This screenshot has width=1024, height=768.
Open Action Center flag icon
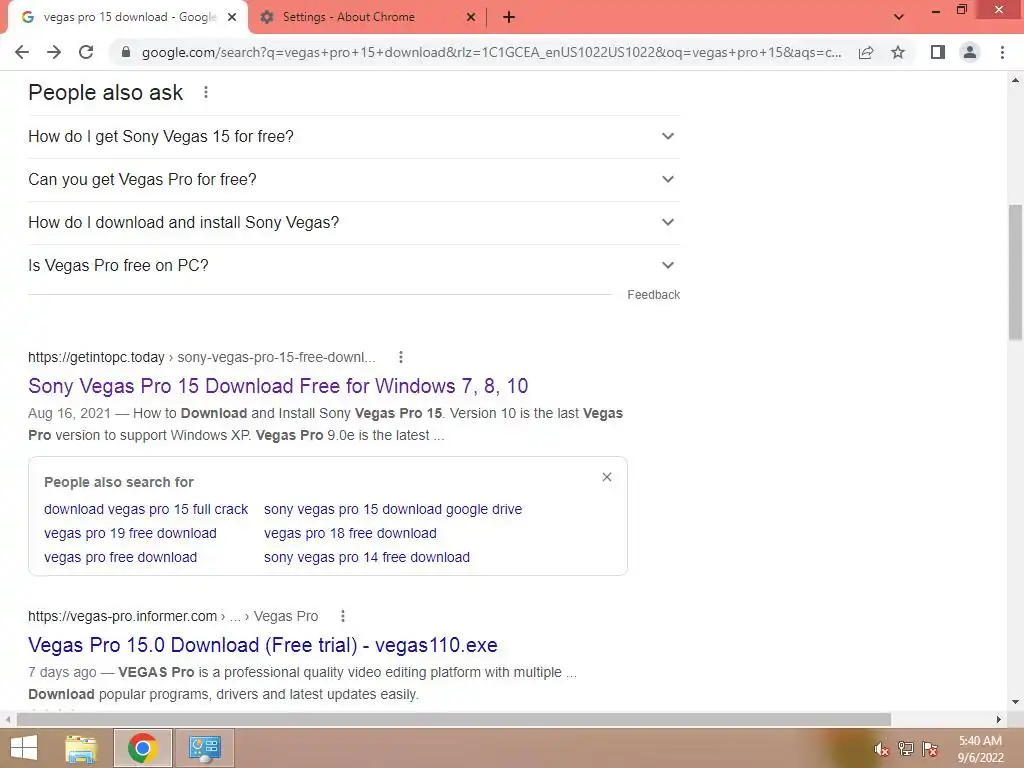click(x=930, y=749)
